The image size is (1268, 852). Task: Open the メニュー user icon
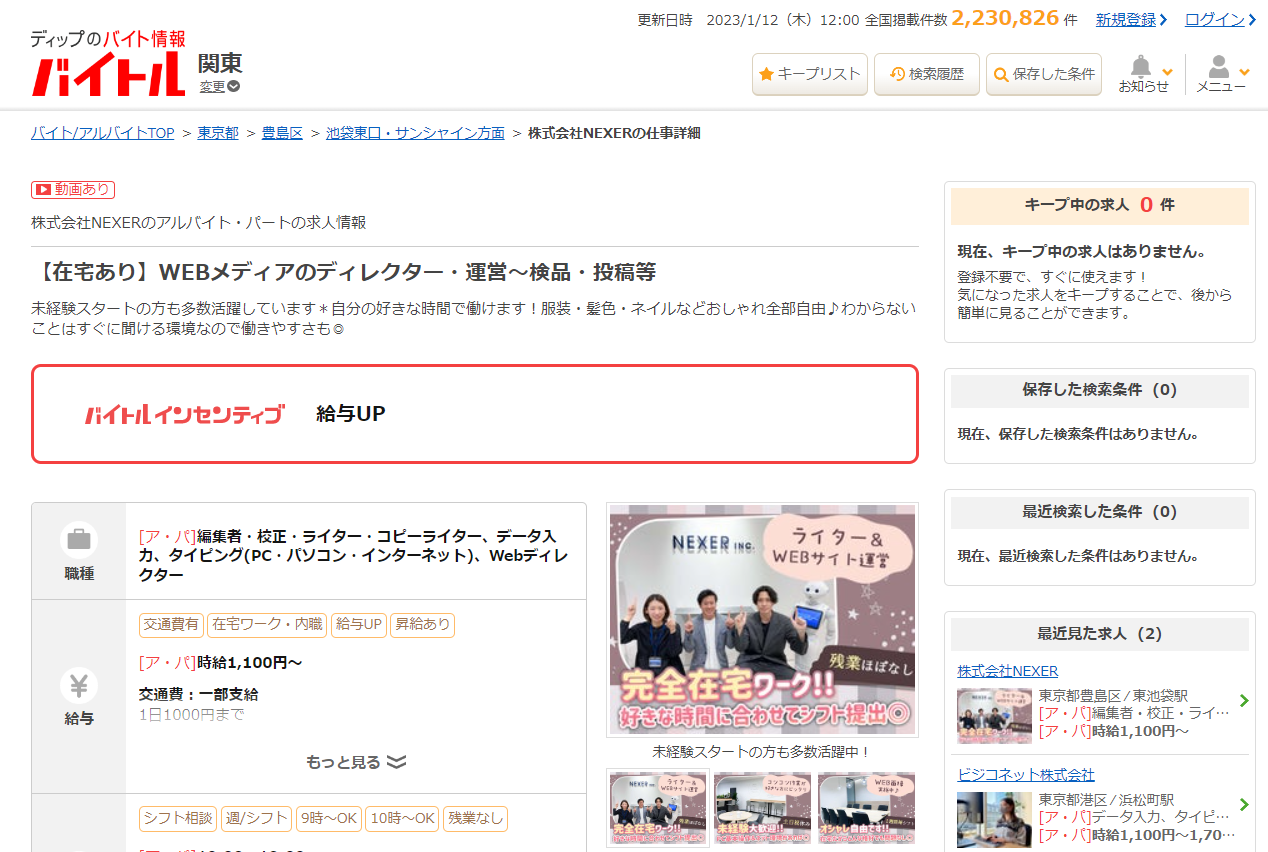pos(1218,68)
